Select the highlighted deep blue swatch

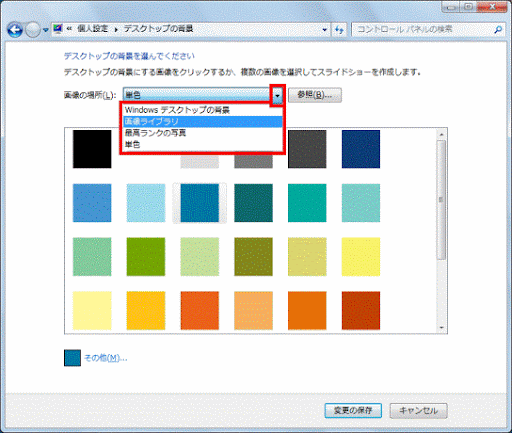click(x=200, y=203)
